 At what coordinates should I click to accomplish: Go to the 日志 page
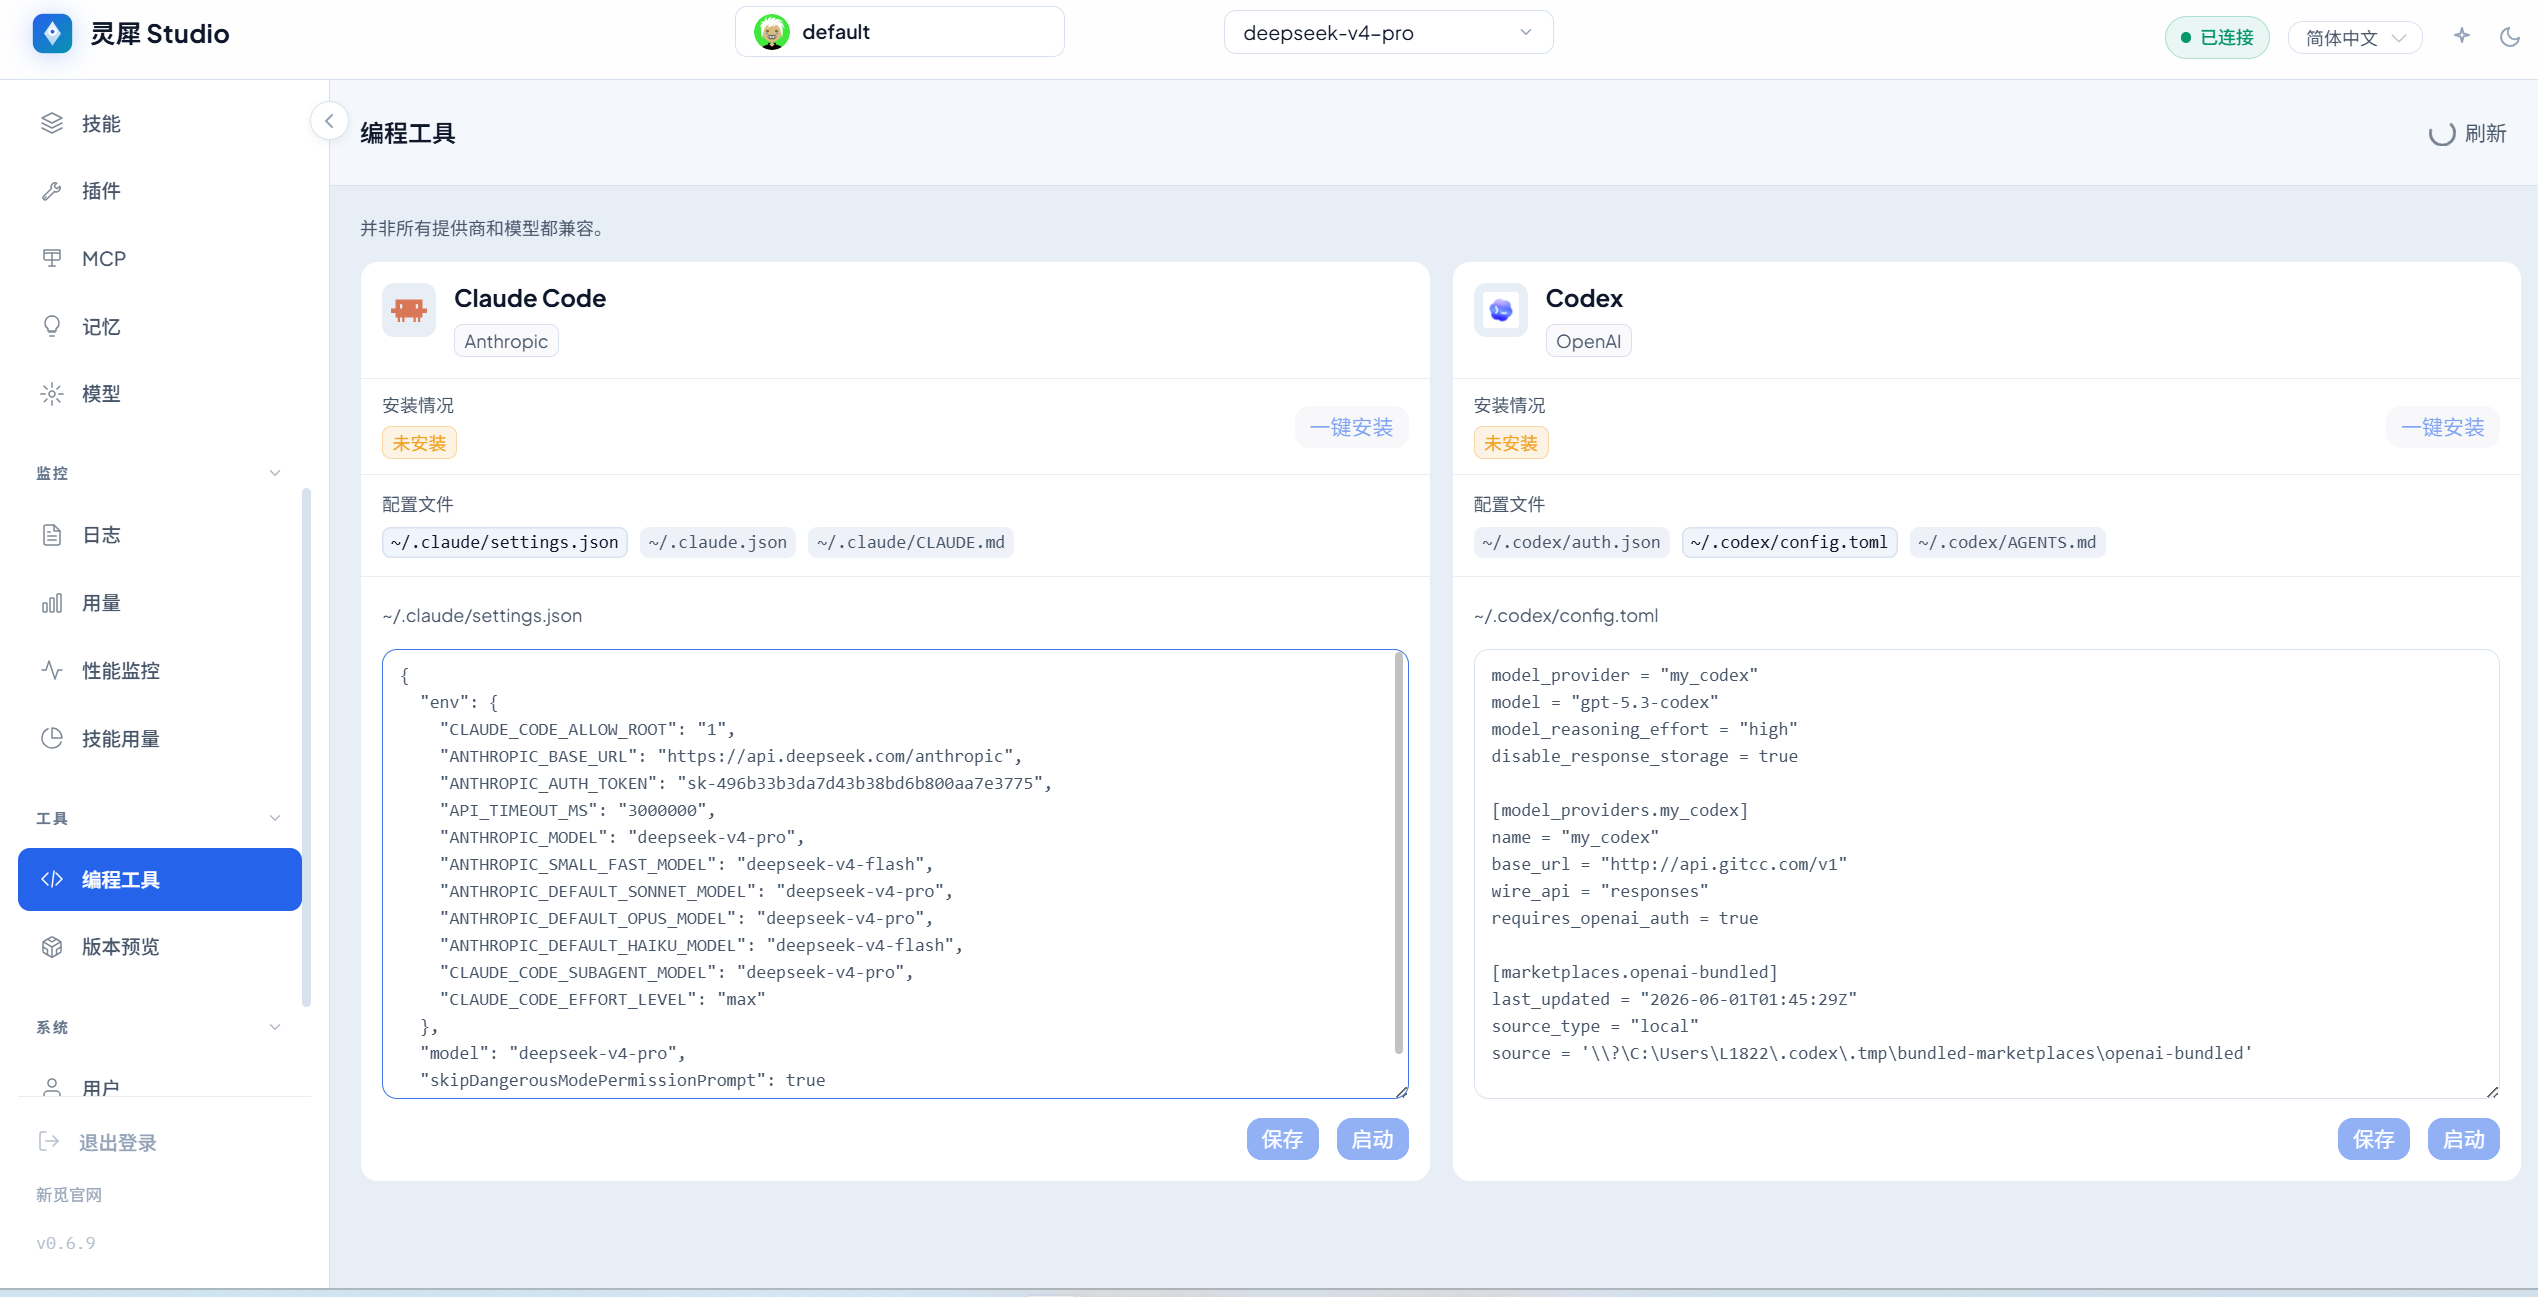pos(160,535)
